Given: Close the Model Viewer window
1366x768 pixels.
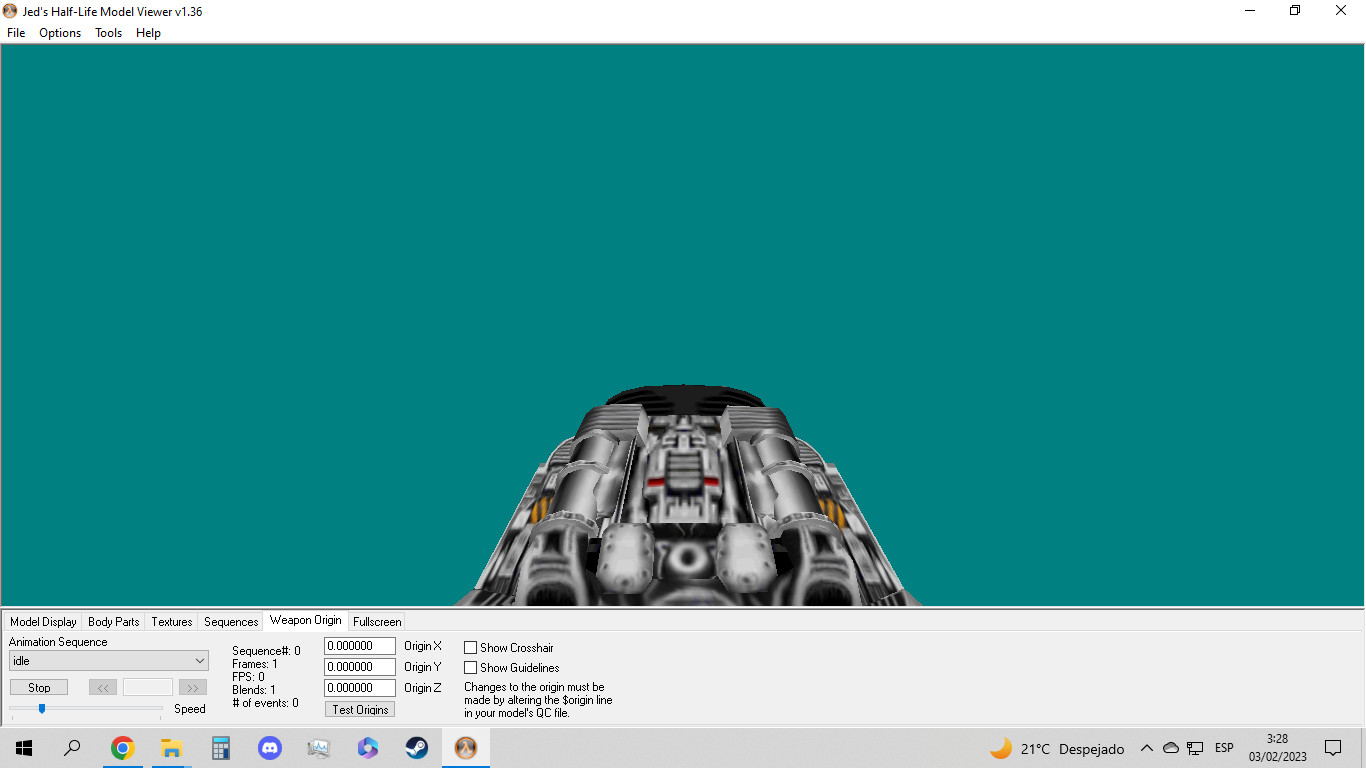Looking at the screenshot, I should coord(1341,11).
